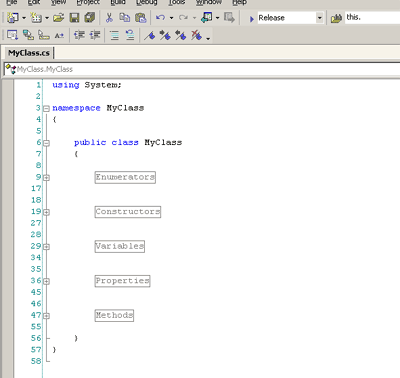Expand the Constructors region
Viewport: 400px width, 378px height.
coord(46,212)
